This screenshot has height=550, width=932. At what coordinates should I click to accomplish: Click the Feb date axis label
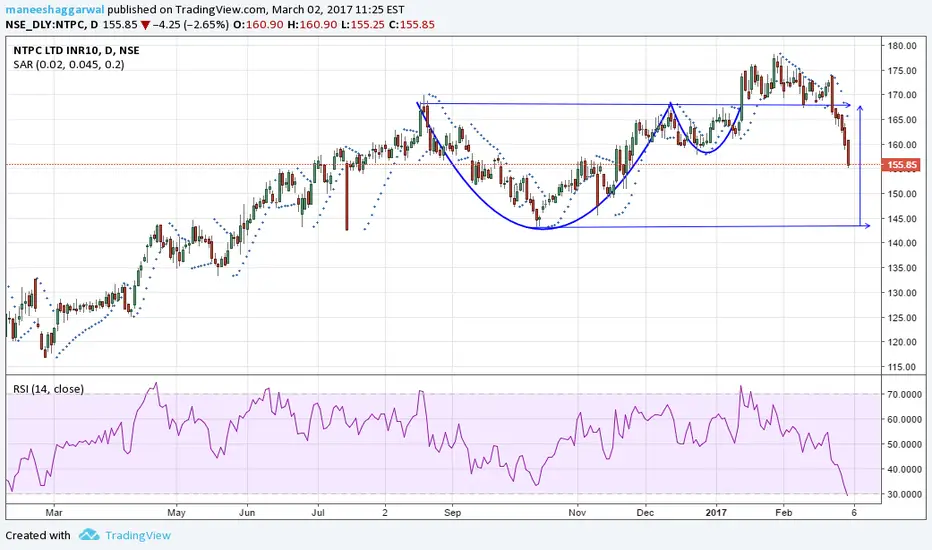[784, 512]
